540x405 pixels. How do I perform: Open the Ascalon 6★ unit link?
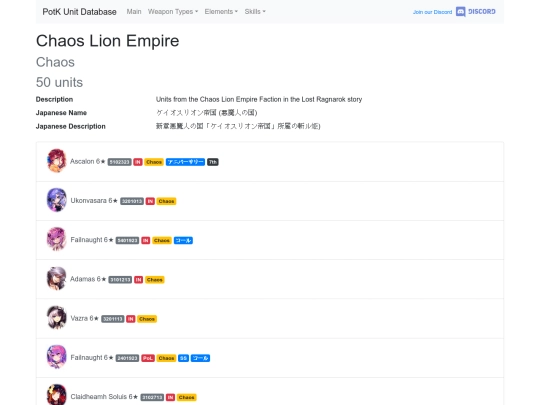pos(87,162)
